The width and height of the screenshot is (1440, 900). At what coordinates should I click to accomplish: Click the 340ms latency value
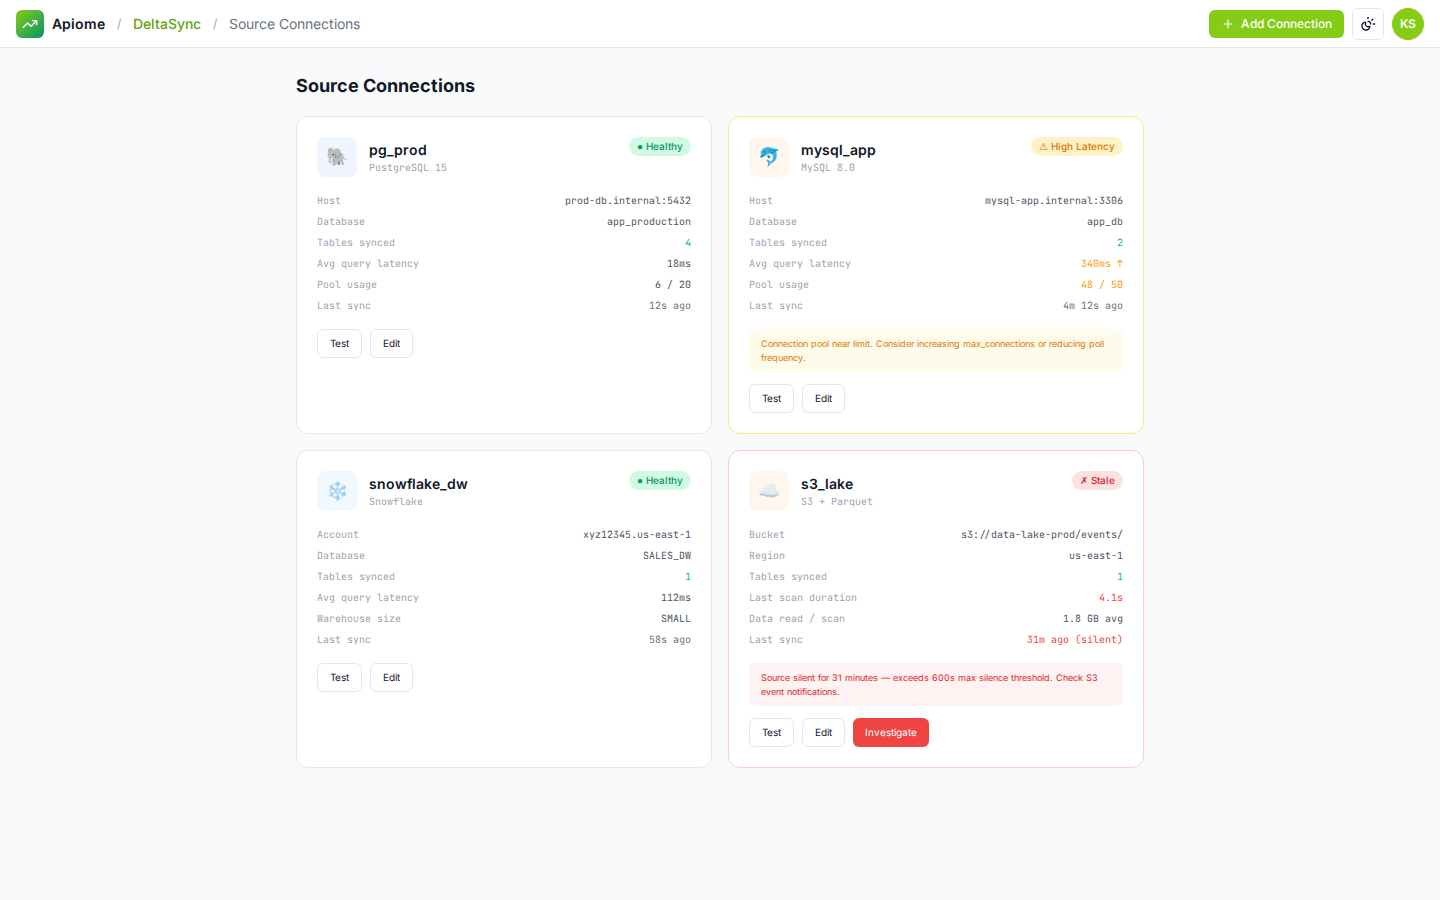1102,264
